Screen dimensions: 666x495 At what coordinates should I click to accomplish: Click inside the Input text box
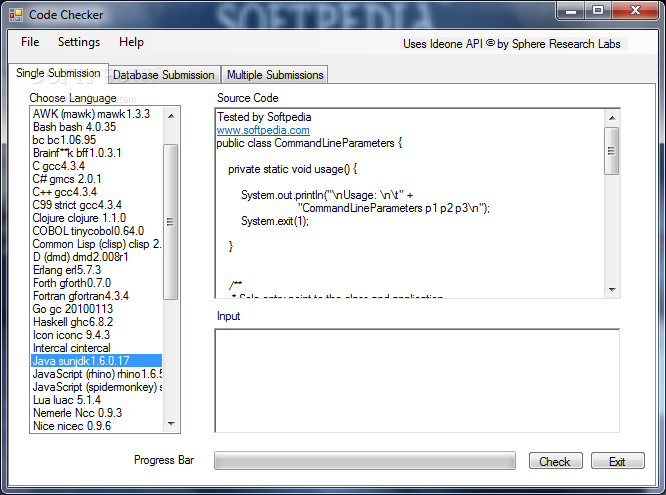(x=417, y=381)
